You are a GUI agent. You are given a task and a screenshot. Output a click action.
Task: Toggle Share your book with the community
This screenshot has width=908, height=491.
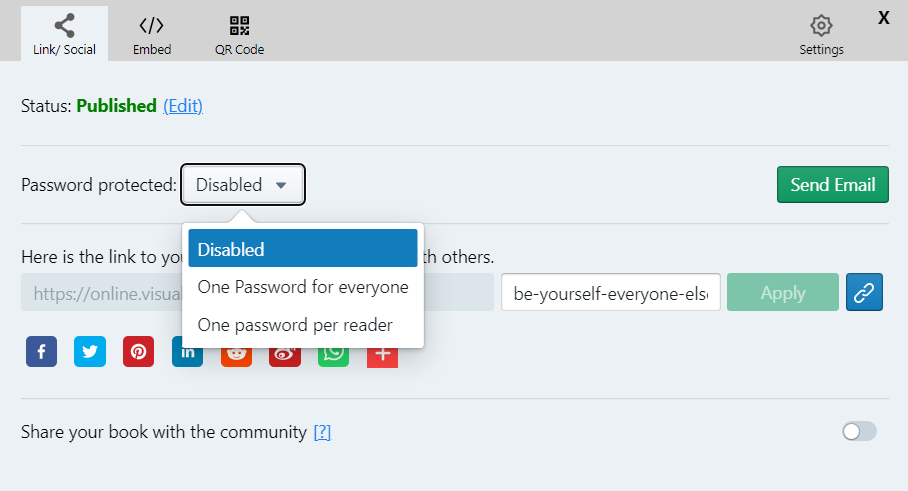click(859, 431)
